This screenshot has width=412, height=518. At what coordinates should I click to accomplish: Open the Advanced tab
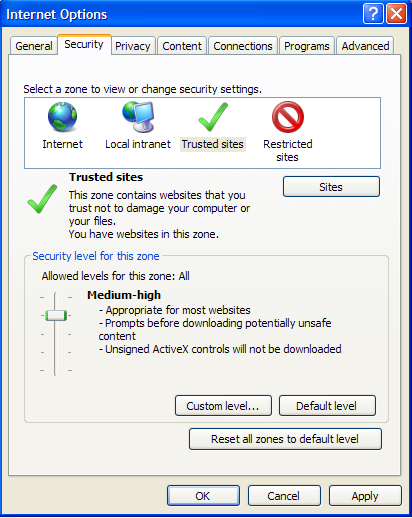point(365,46)
